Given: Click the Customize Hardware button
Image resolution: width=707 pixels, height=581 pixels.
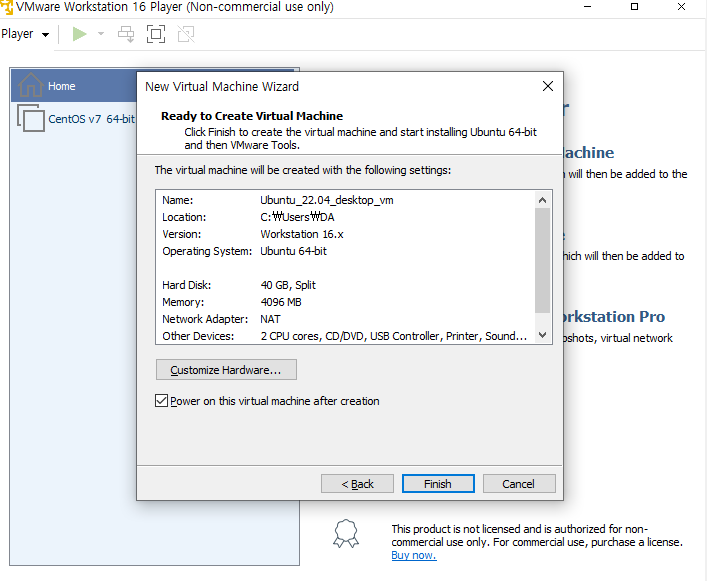Looking at the screenshot, I should point(226,370).
